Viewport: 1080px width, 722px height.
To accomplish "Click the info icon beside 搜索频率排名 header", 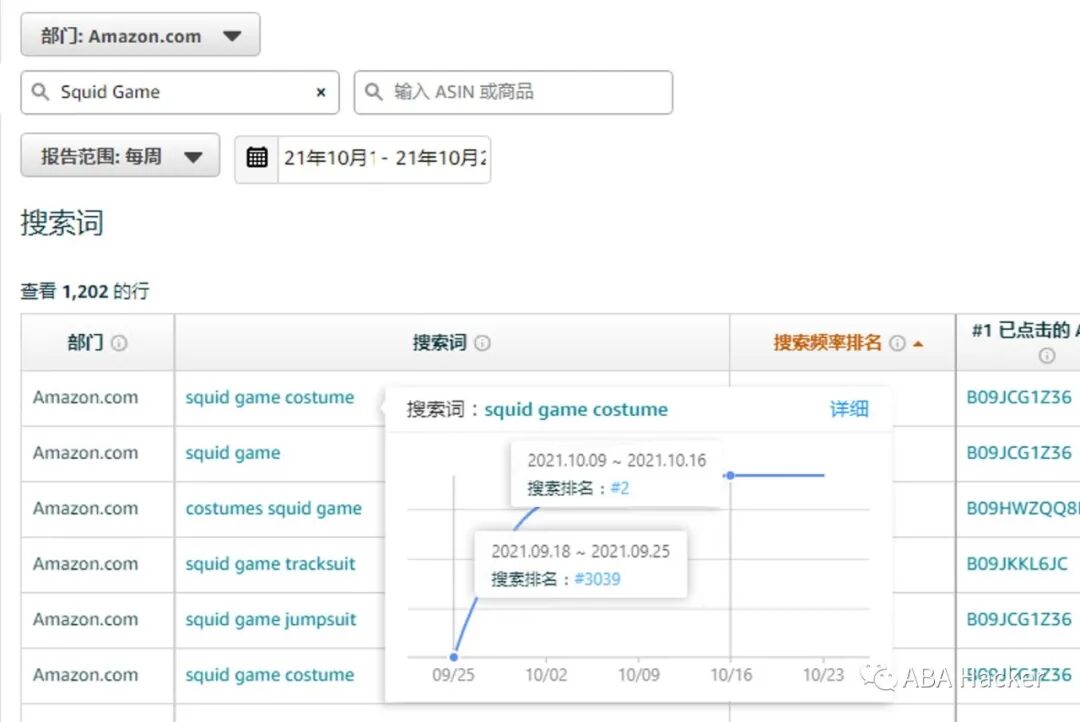I will tap(897, 343).
